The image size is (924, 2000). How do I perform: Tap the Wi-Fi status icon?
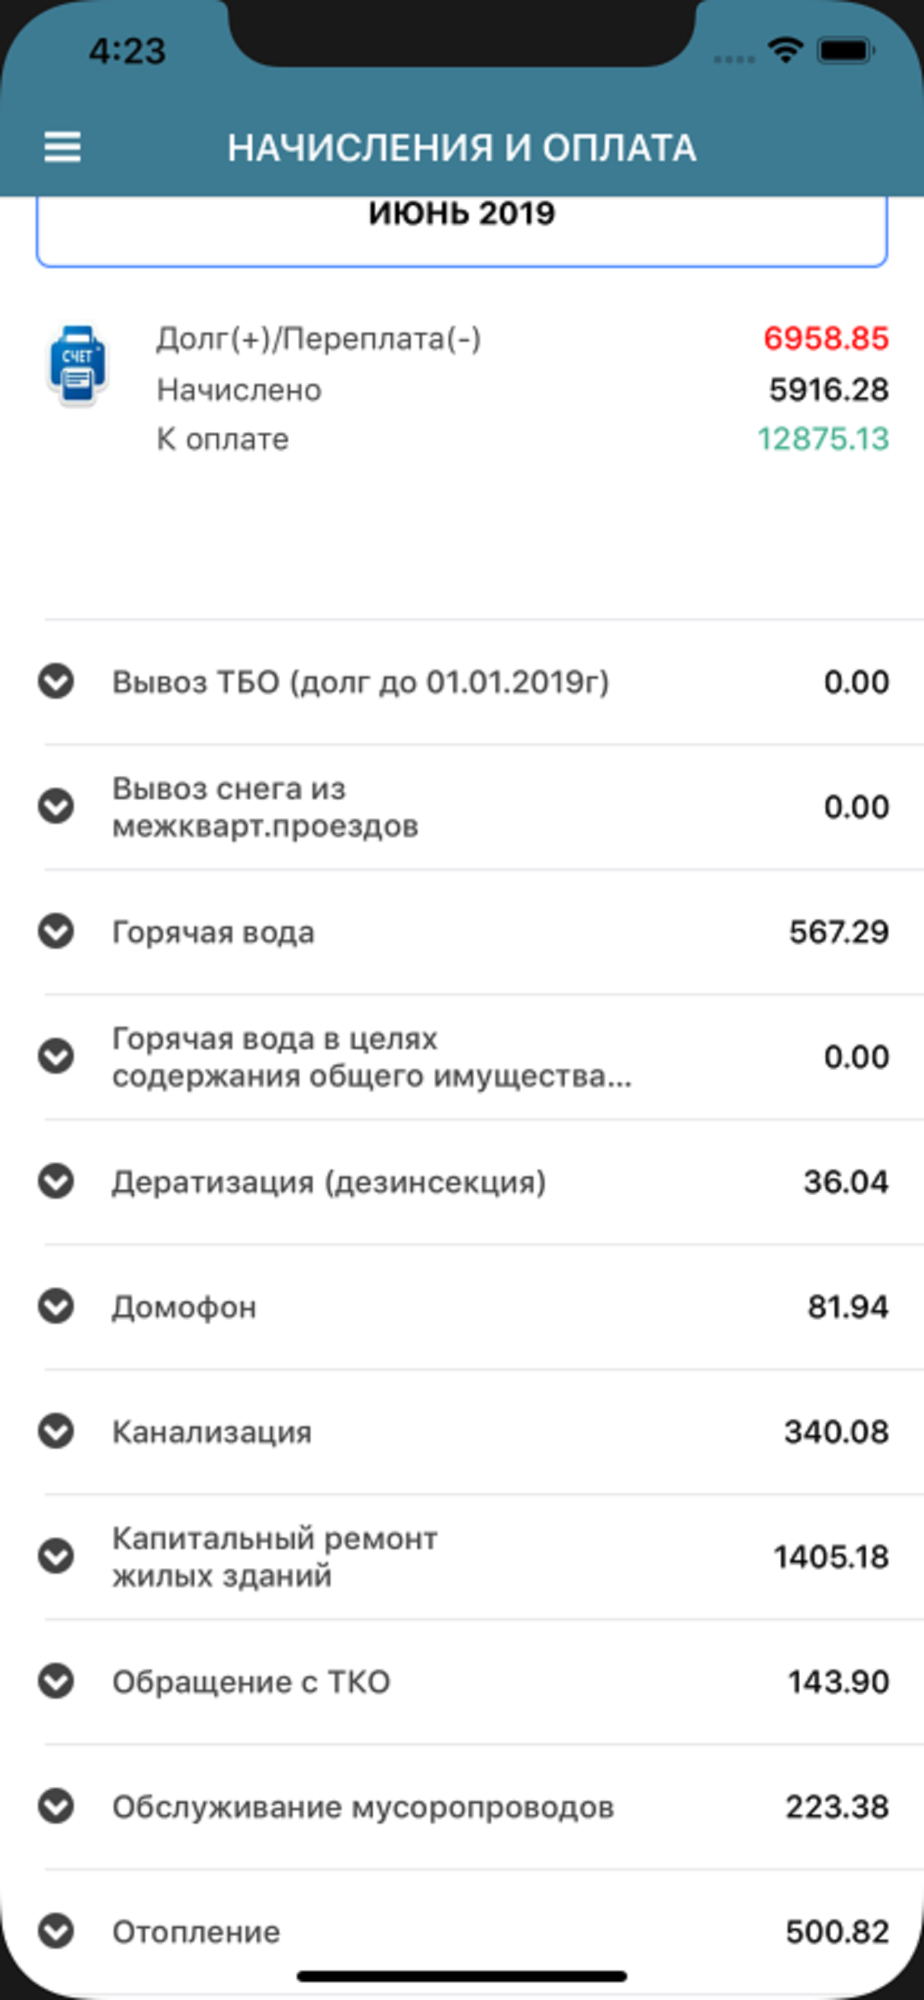coord(786,50)
